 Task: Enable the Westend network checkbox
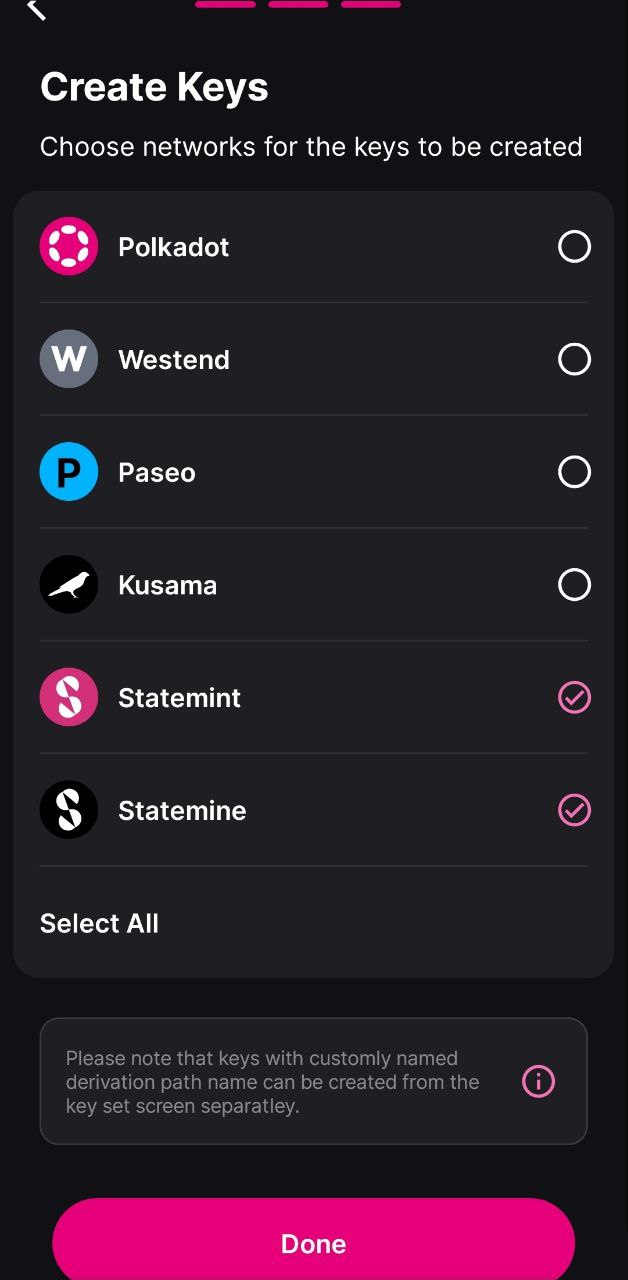coord(574,359)
